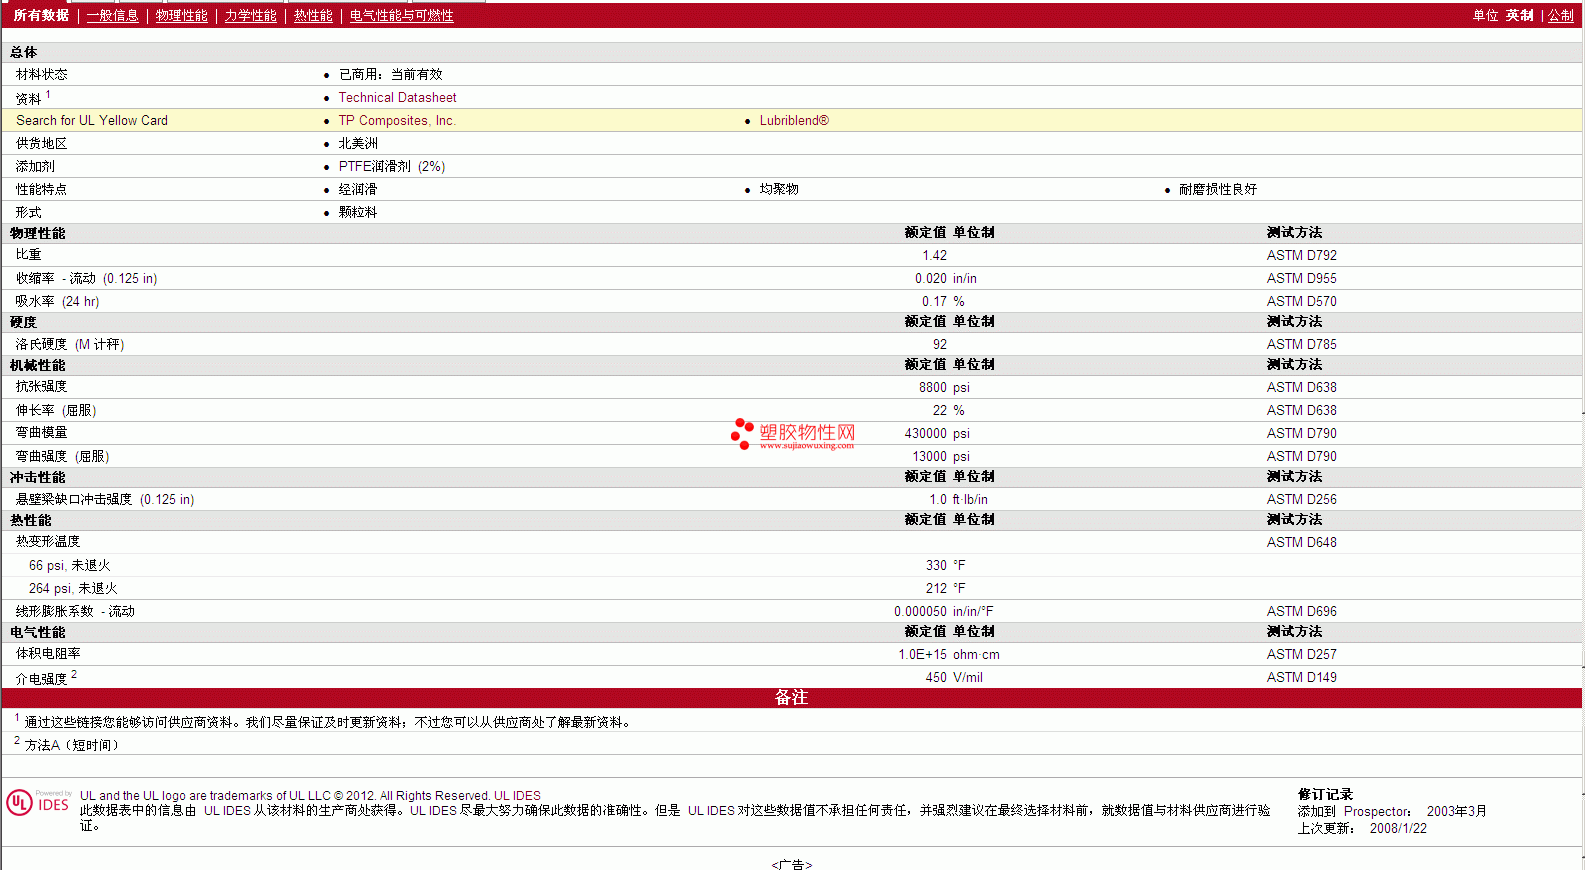1585x870 pixels.
Task: Open the Technical Datasheet link
Action: click(x=397, y=97)
